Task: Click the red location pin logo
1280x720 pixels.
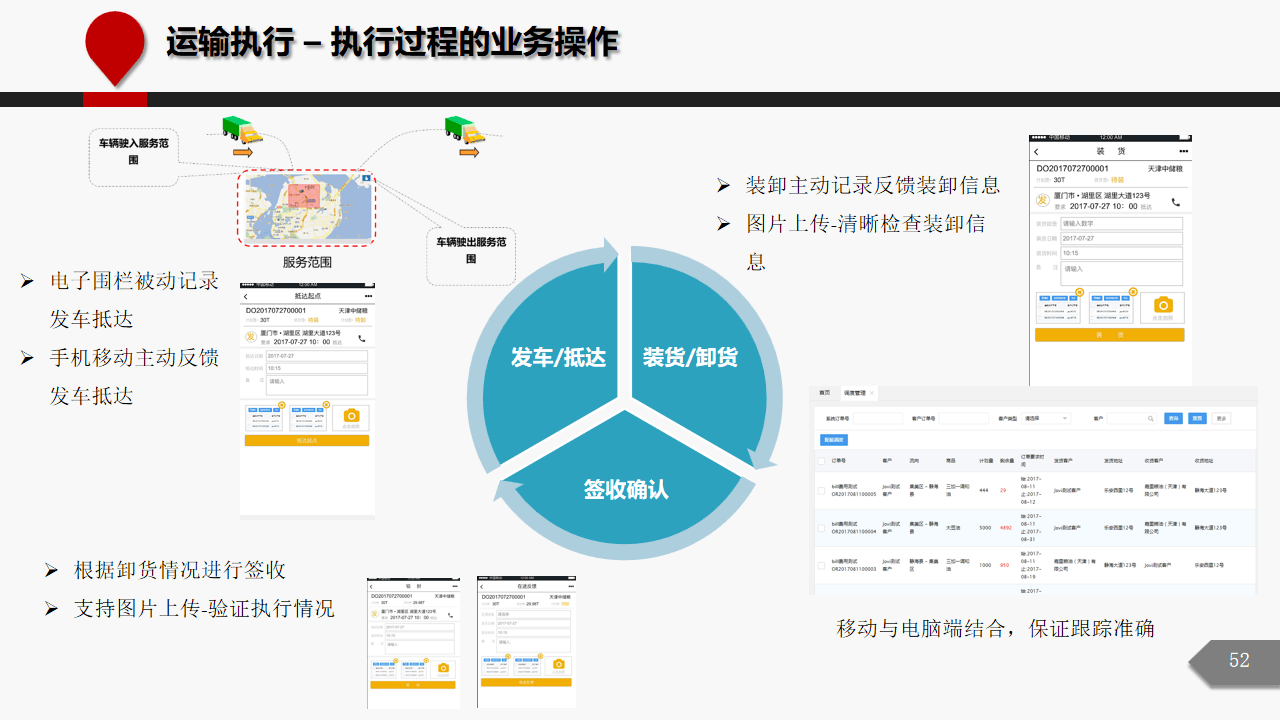Action: pyautogui.click(x=115, y=47)
